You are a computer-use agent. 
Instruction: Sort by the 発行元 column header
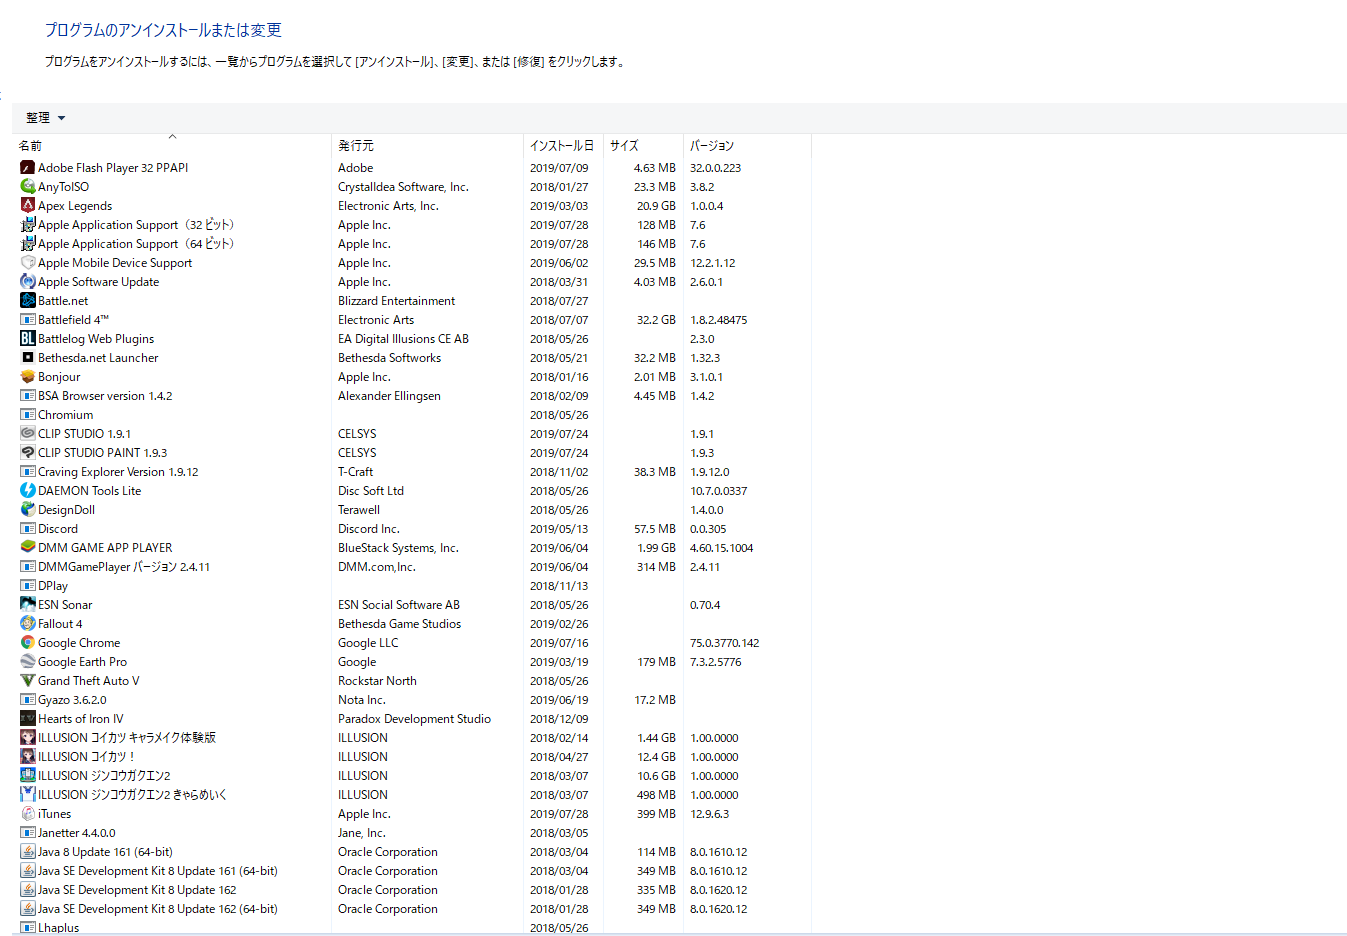[x=427, y=146]
